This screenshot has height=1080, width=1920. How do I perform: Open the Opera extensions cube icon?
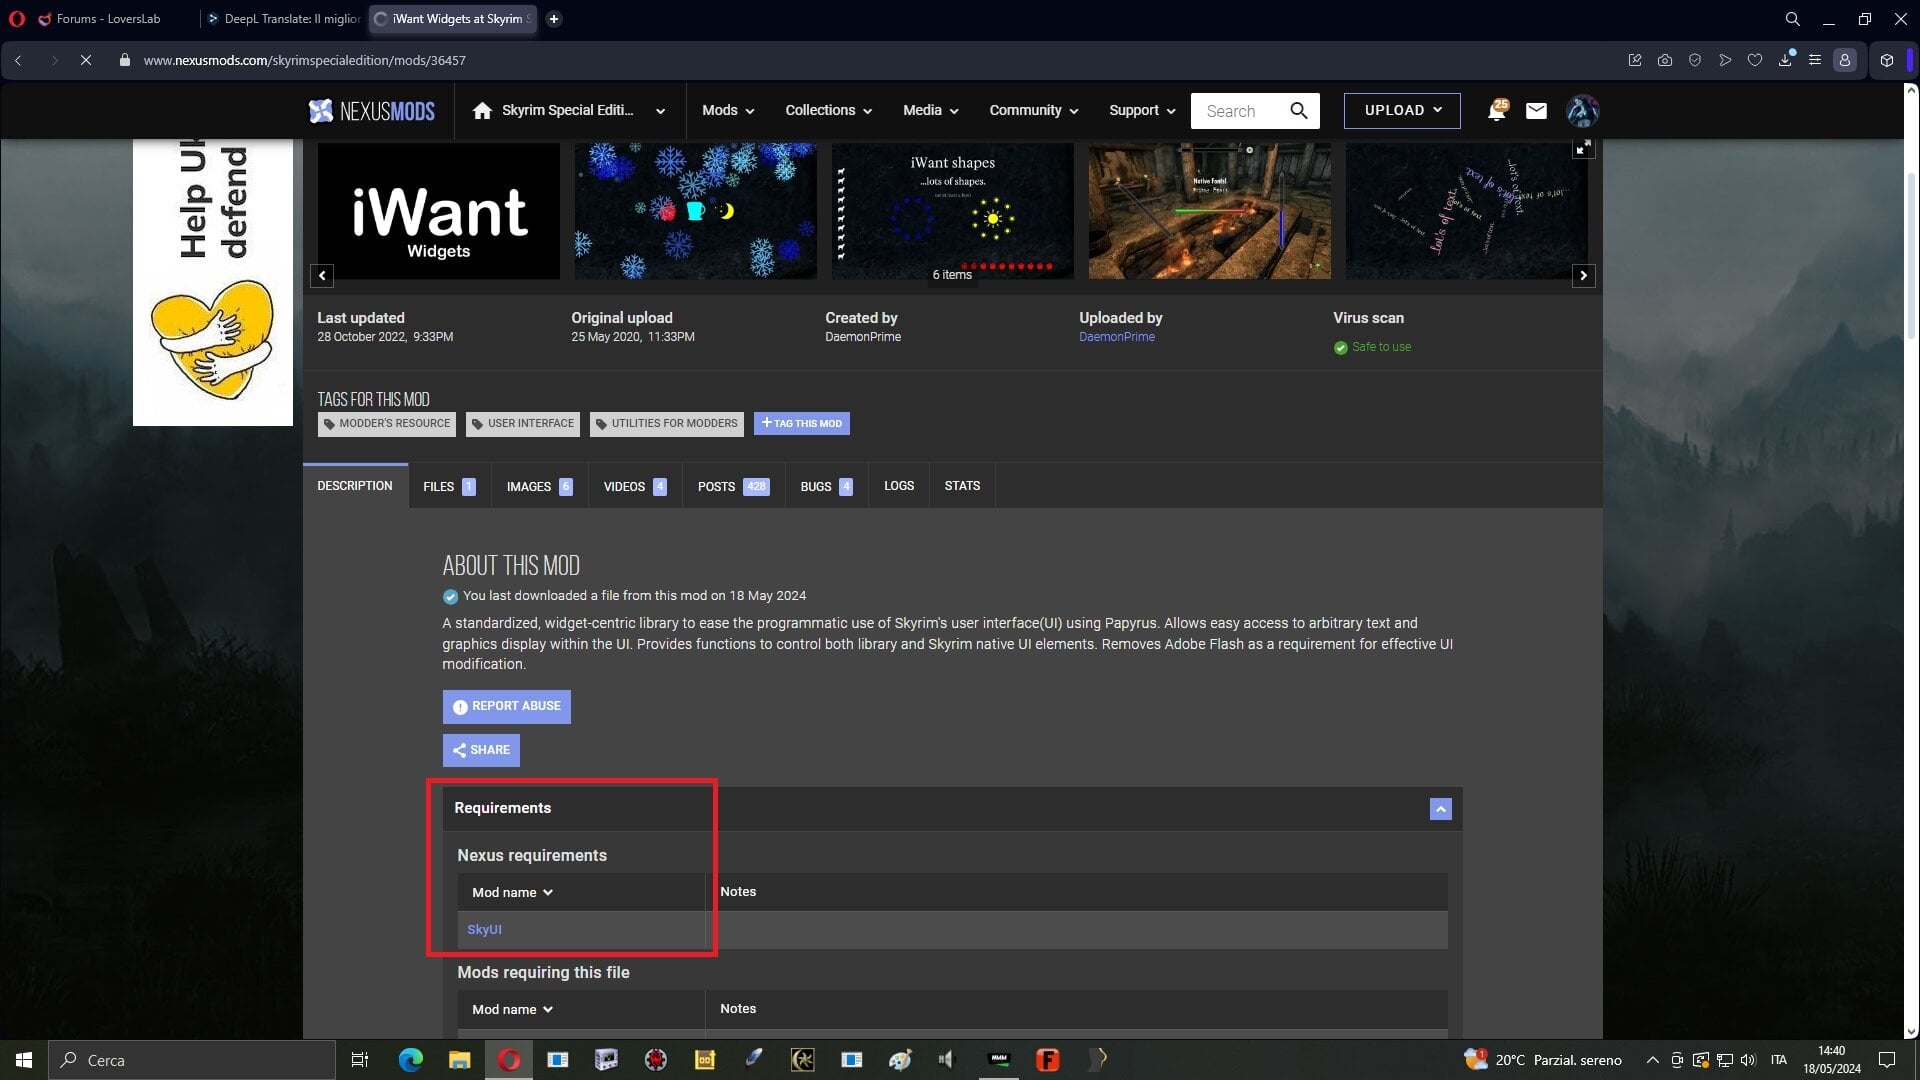tap(1887, 60)
